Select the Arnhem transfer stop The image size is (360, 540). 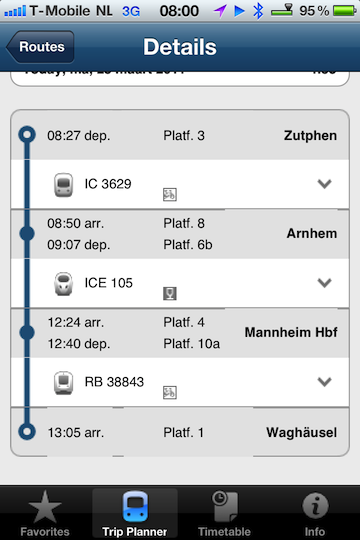180,234
